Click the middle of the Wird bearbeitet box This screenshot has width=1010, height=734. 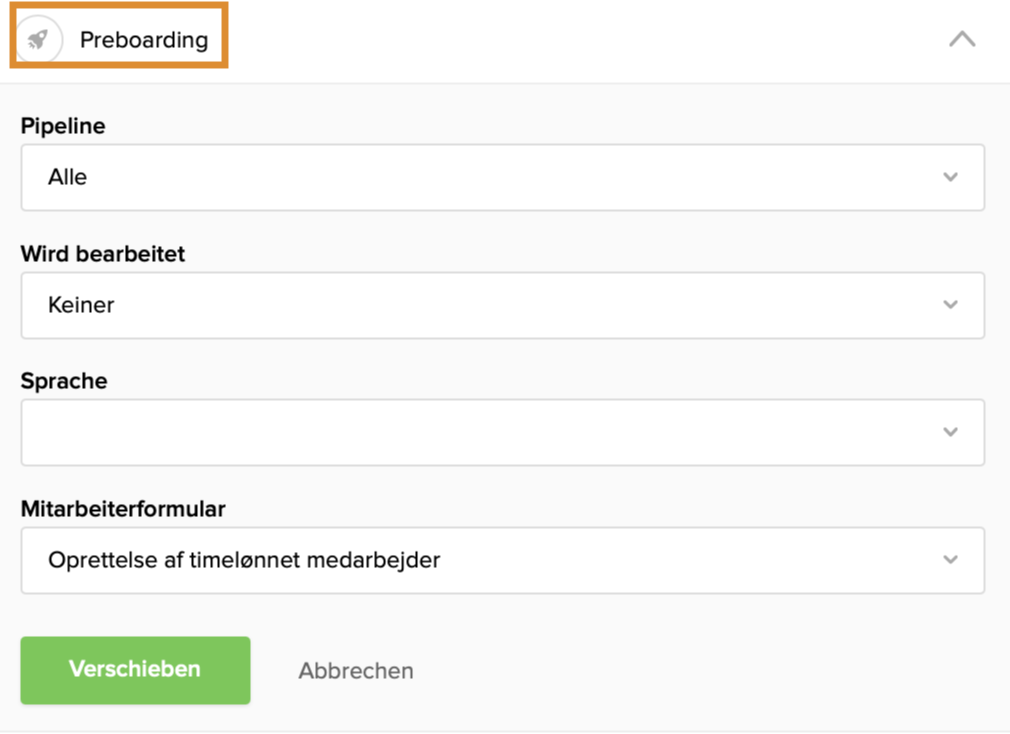click(x=502, y=305)
